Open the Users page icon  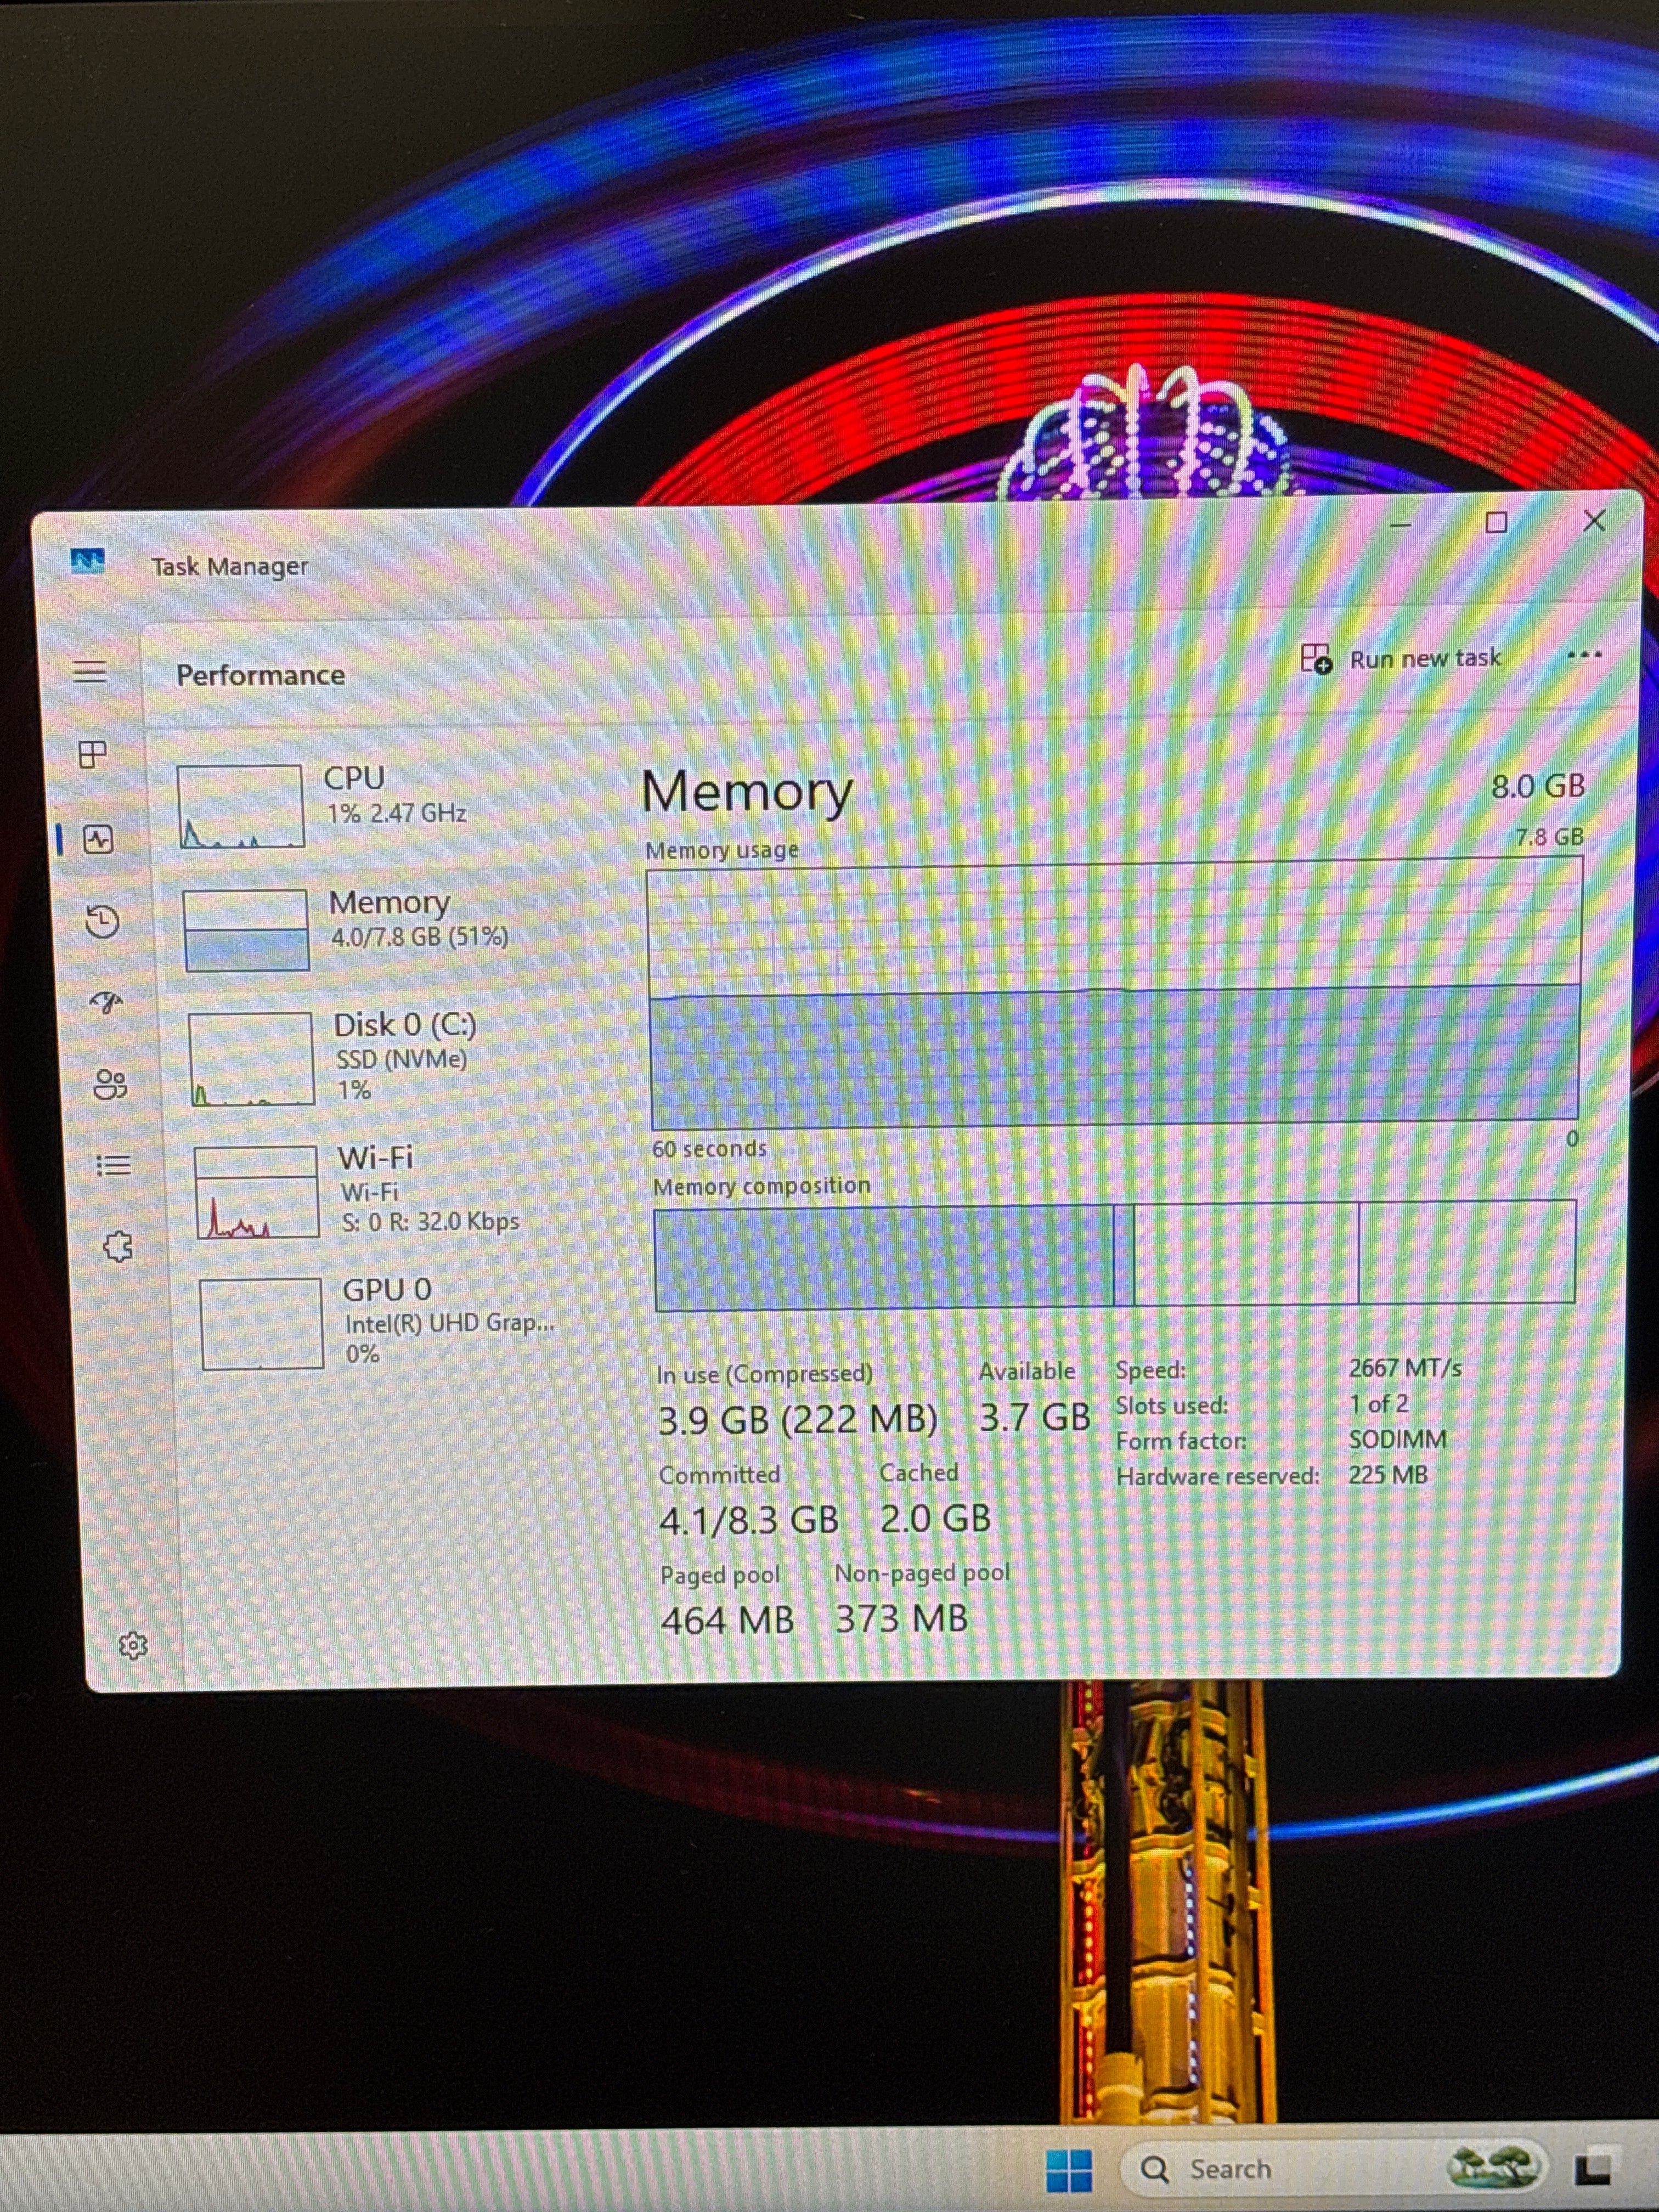point(110,1084)
